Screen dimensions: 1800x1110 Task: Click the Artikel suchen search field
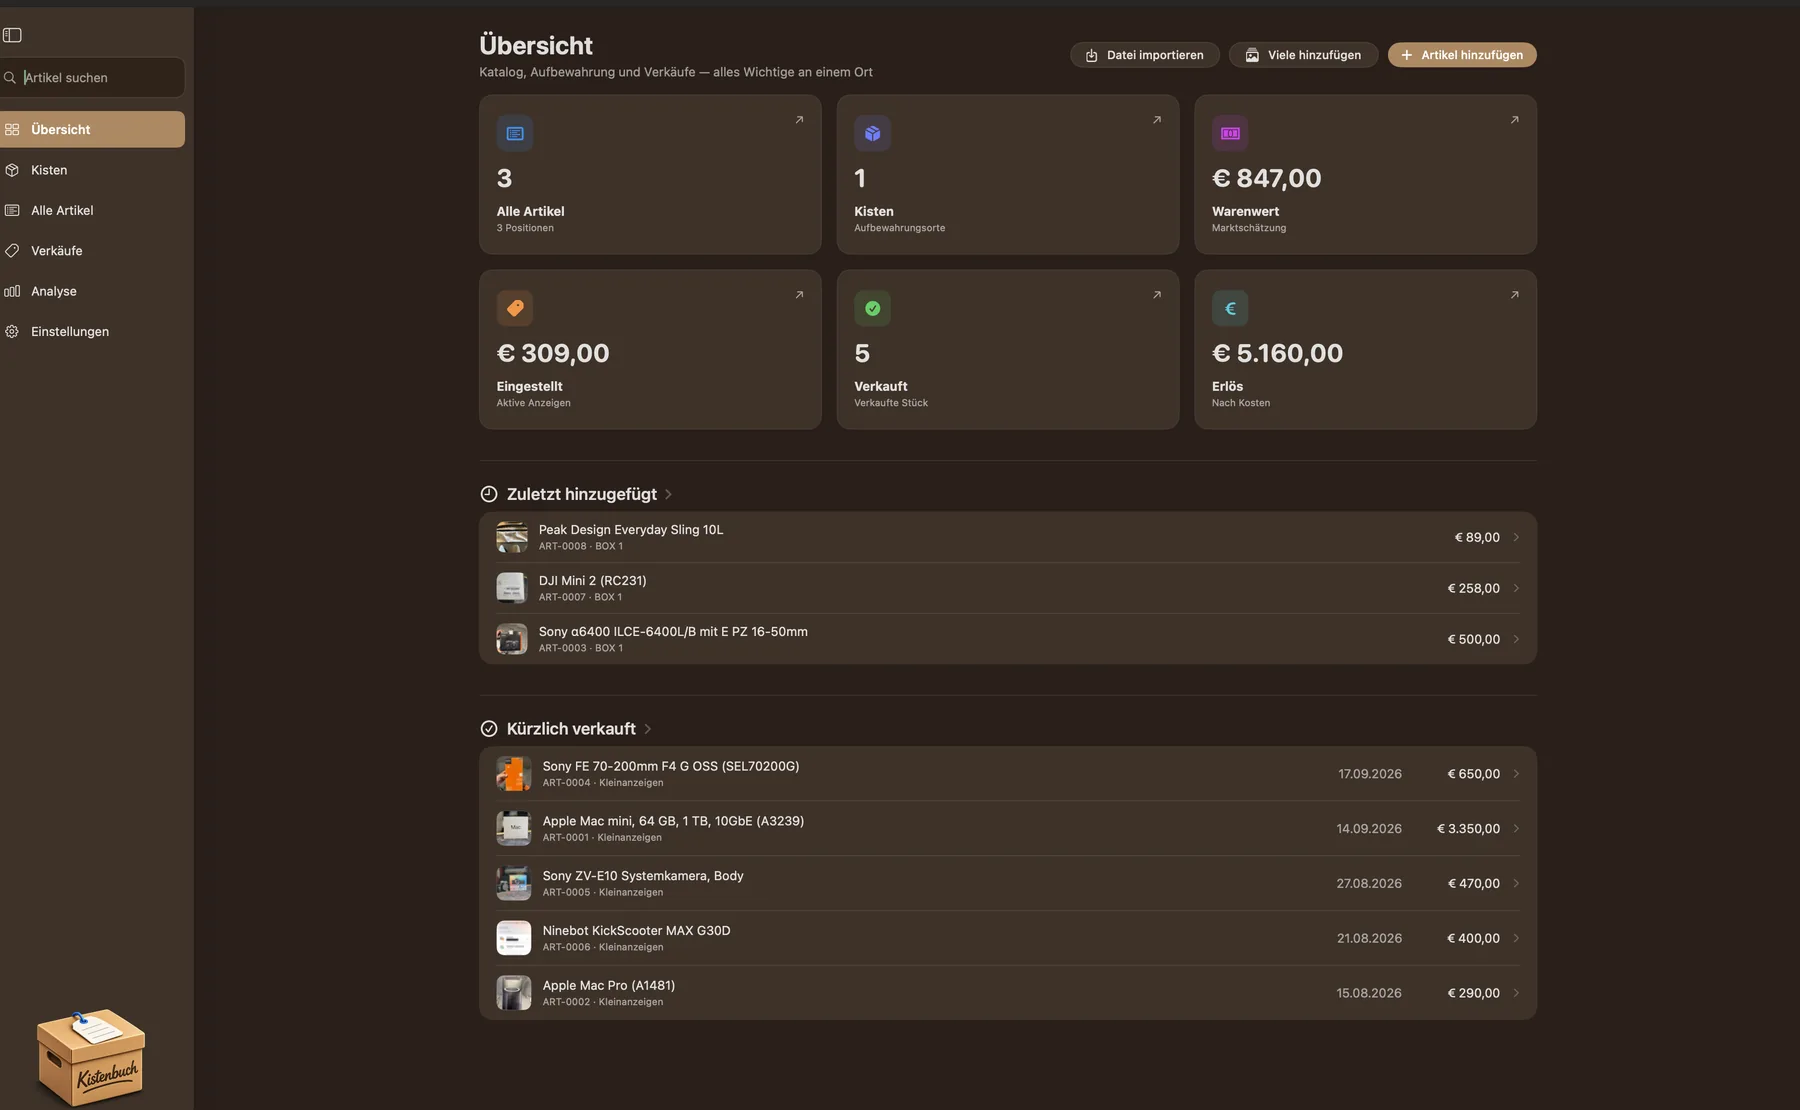click(92, 77)
